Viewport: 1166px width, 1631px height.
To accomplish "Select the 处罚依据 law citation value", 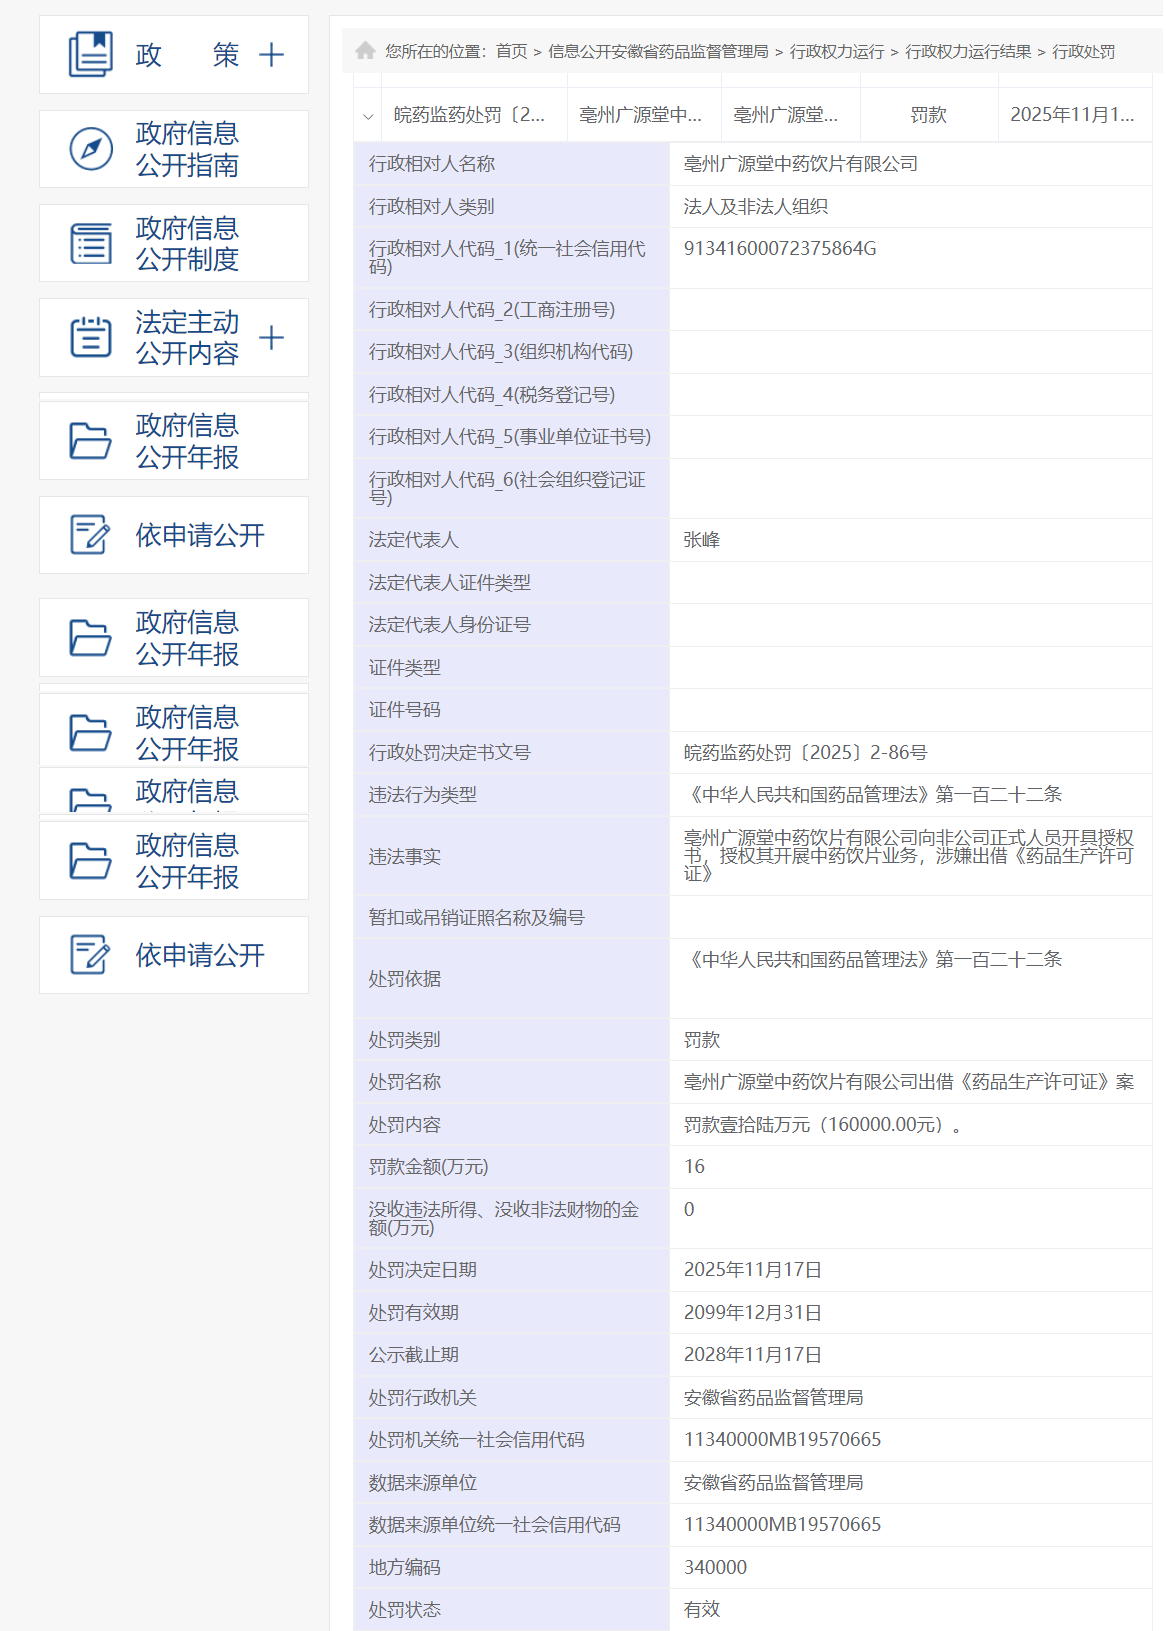I will click(x=873, y=960).
